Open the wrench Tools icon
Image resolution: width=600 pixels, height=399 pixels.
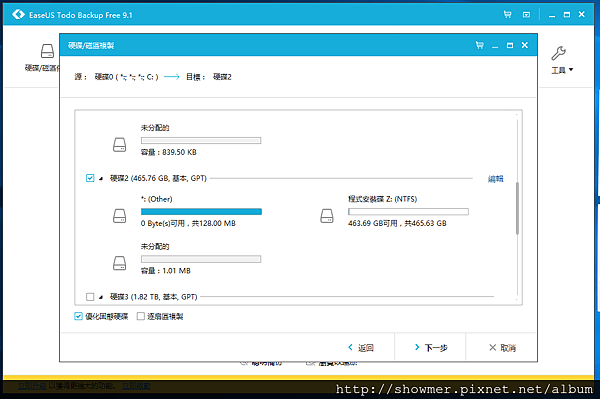coord(559,53)
